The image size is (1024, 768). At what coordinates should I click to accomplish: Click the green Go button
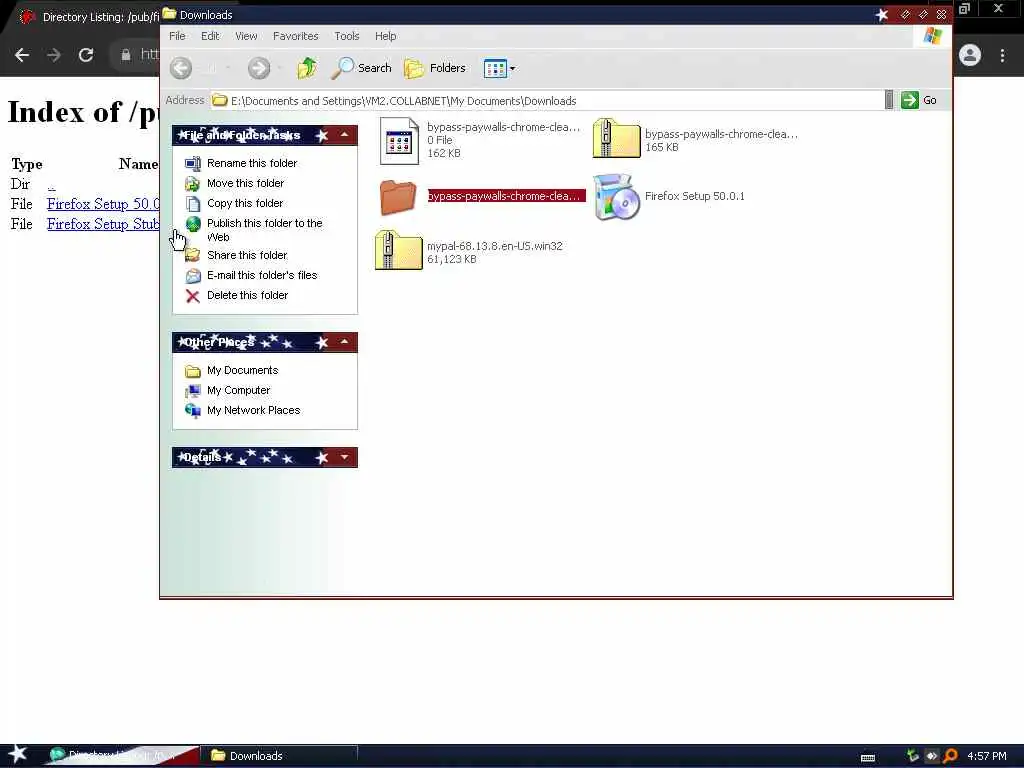point(919,100)
